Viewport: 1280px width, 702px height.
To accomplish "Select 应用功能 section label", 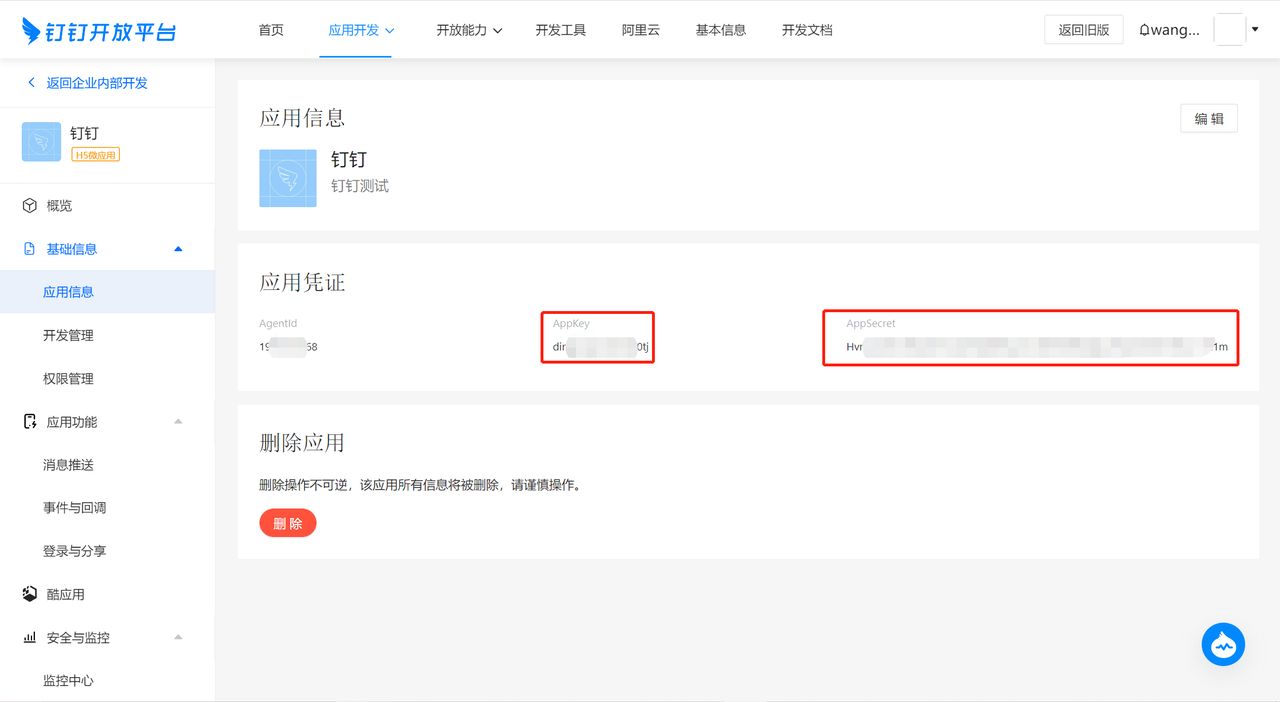I will click(72, 422).
